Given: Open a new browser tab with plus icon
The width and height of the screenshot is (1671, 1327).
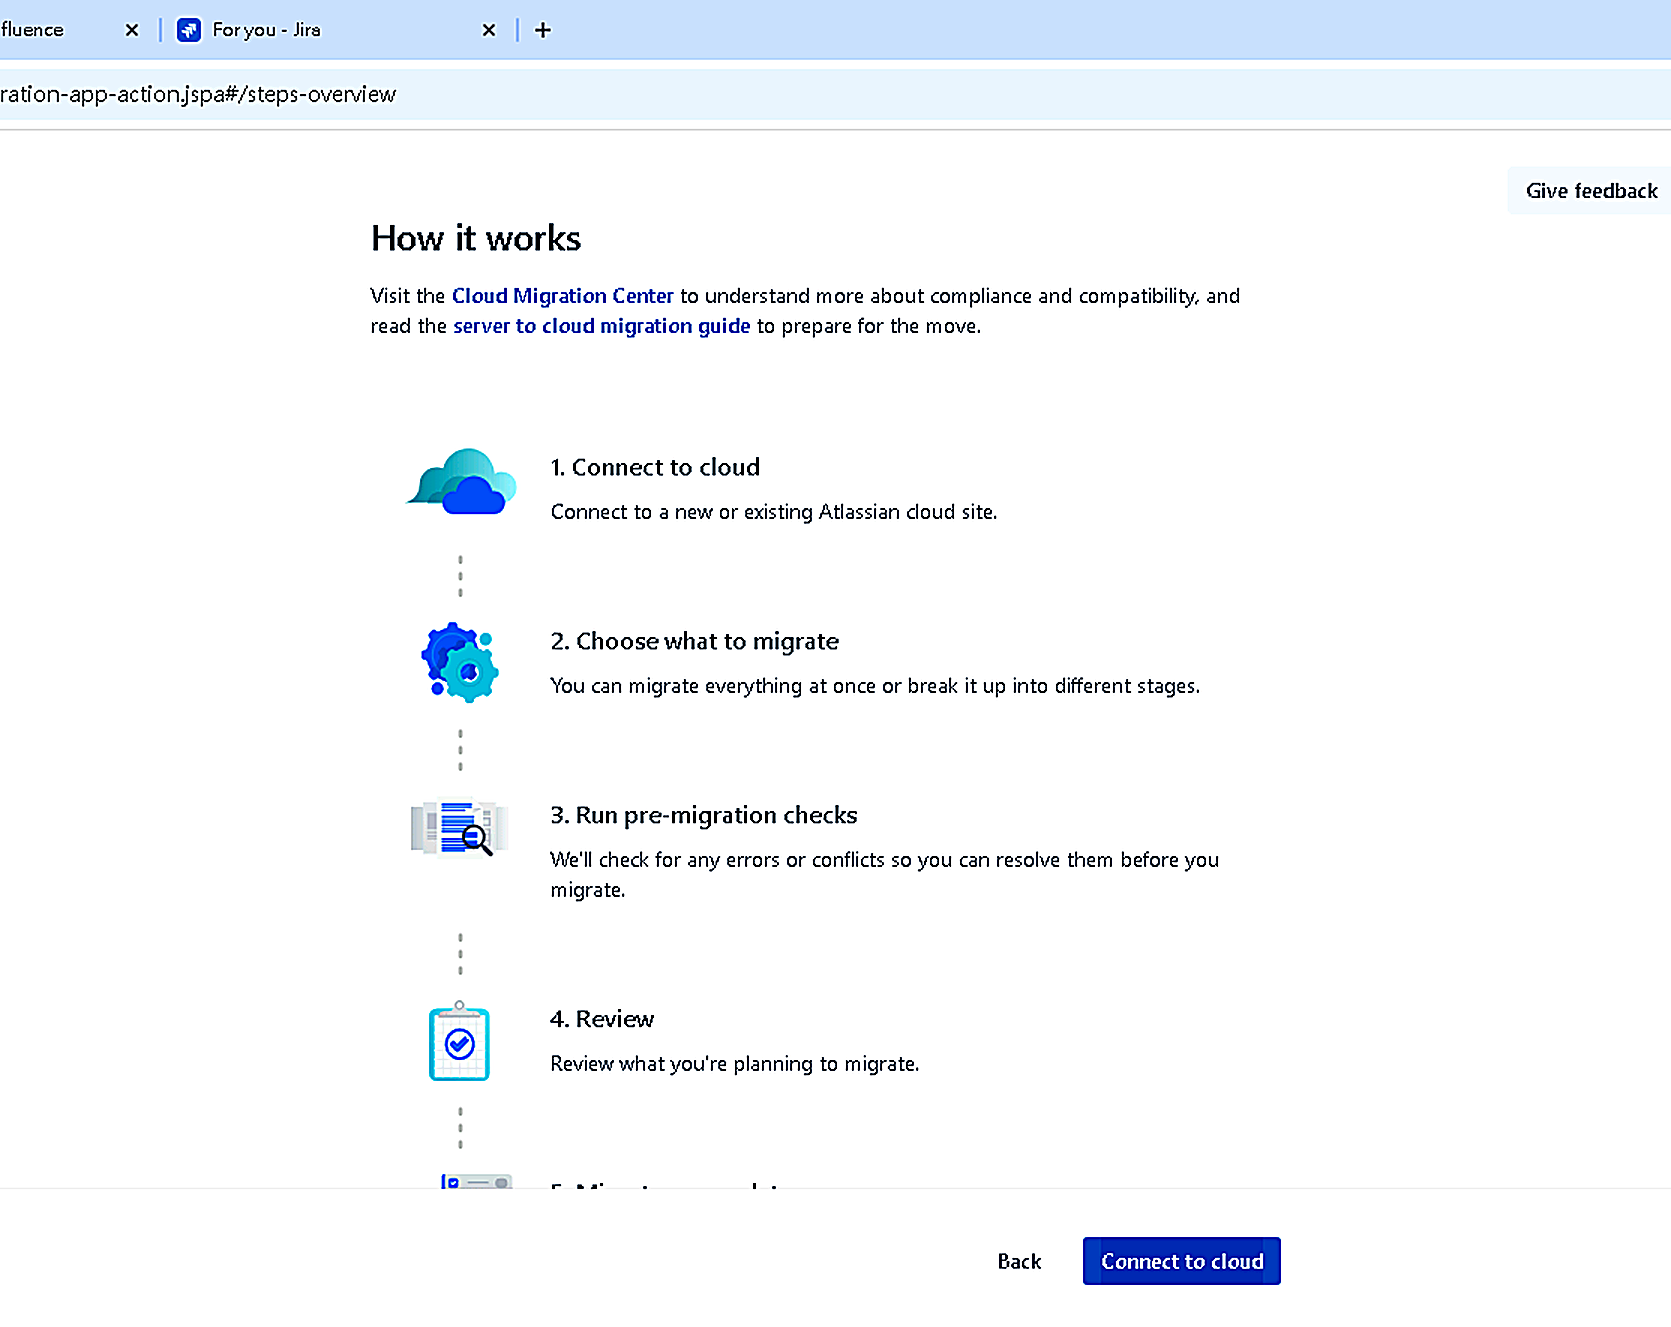Looking at the screenshot, I should 543,30.
